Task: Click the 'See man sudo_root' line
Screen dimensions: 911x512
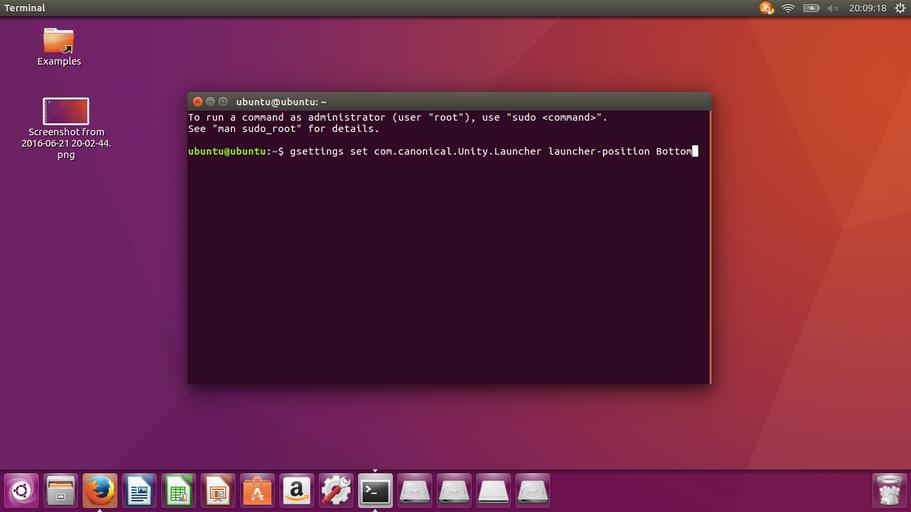Action: [284, 128]
